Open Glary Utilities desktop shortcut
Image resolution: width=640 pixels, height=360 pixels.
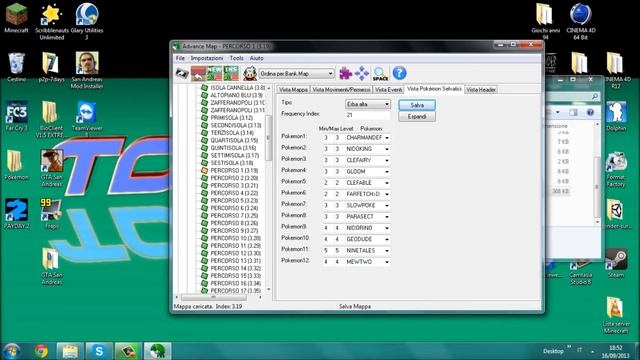click(x=87, y=21)
